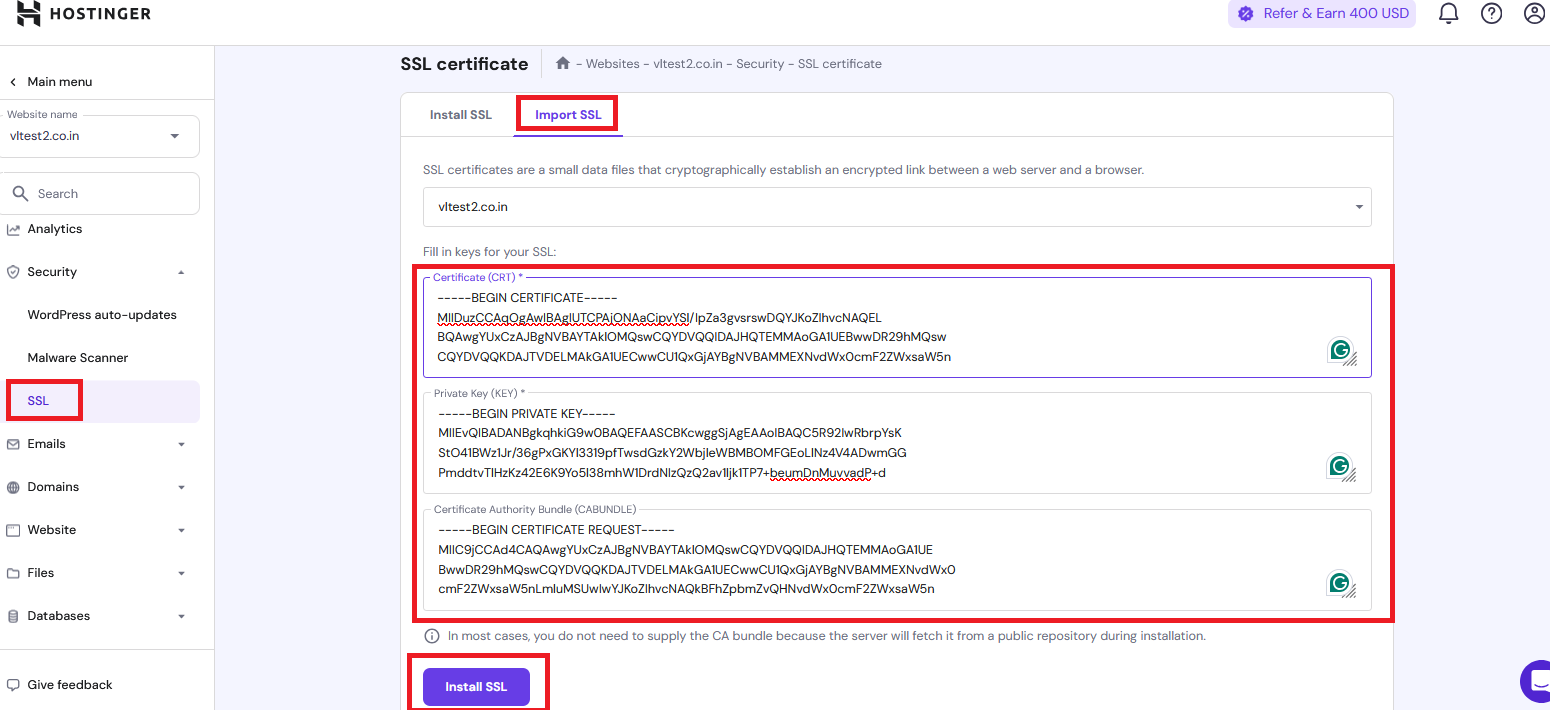Screen dimensions: 1550x710
Task: Click Grammarly icon in Certificate (CRT) field
Action: pos(1339,350)
